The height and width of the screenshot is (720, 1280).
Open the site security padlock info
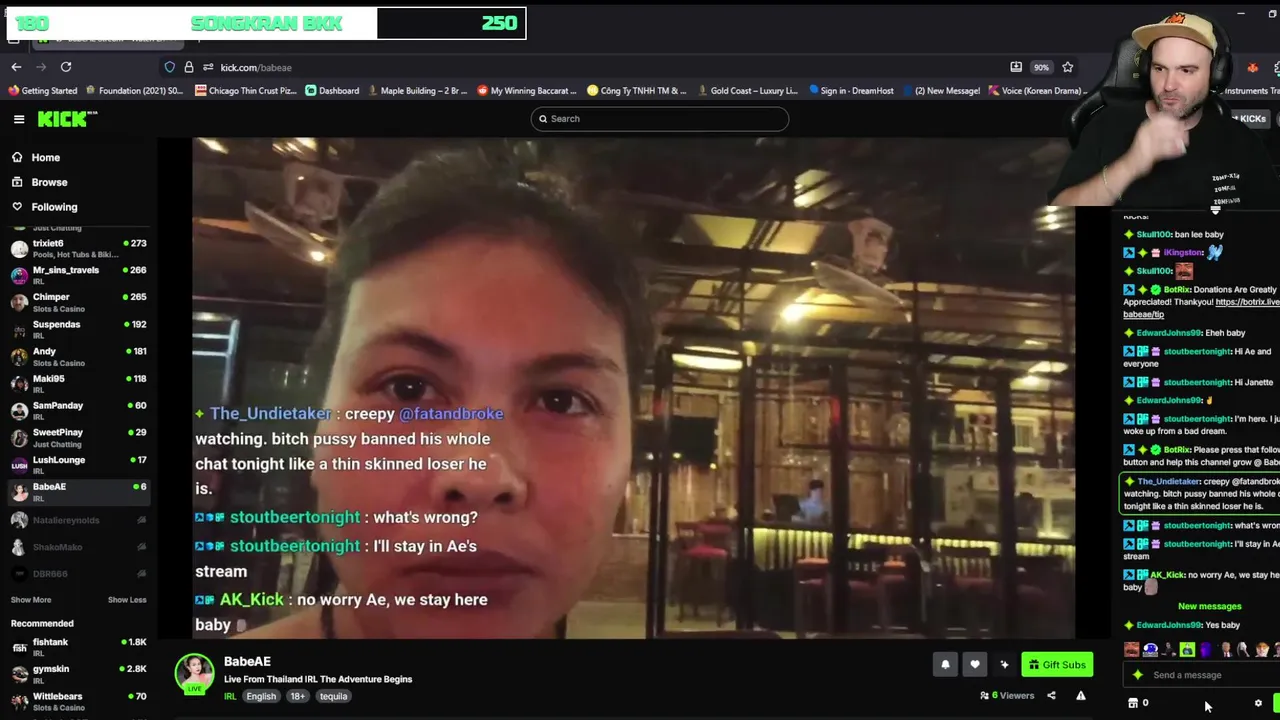pyautogui.click(x=189, y=67)
